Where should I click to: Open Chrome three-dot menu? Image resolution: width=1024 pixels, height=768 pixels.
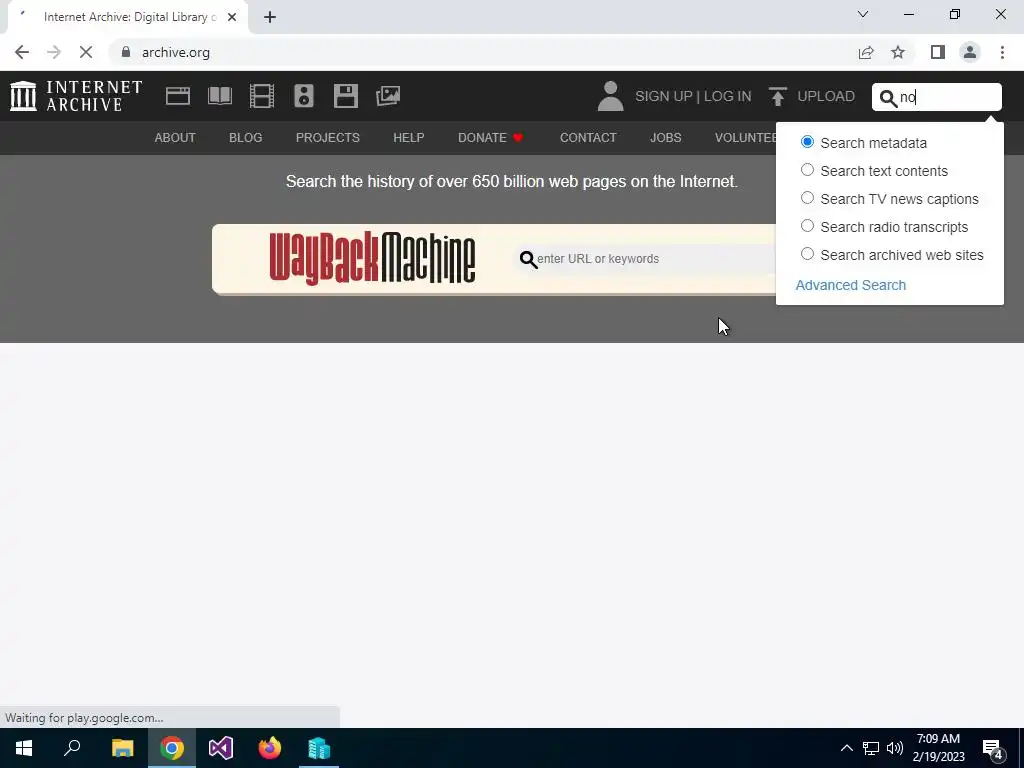click(1002, 52)
